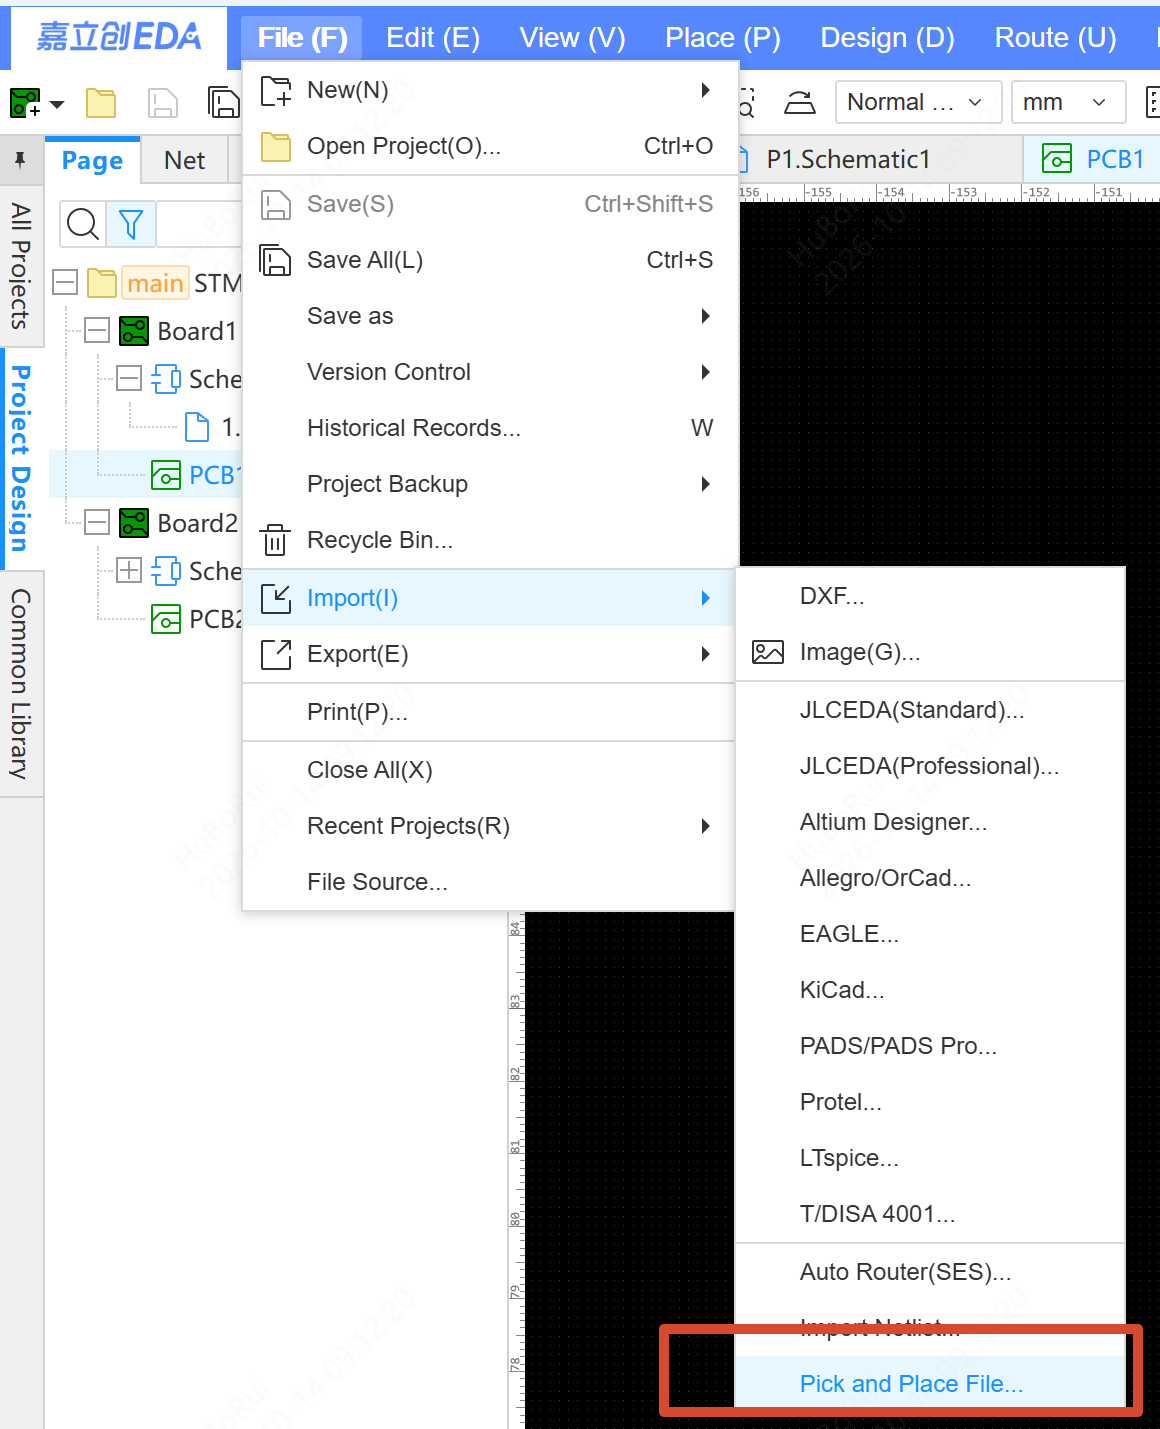Click the project panel search field

click(199, 224)
